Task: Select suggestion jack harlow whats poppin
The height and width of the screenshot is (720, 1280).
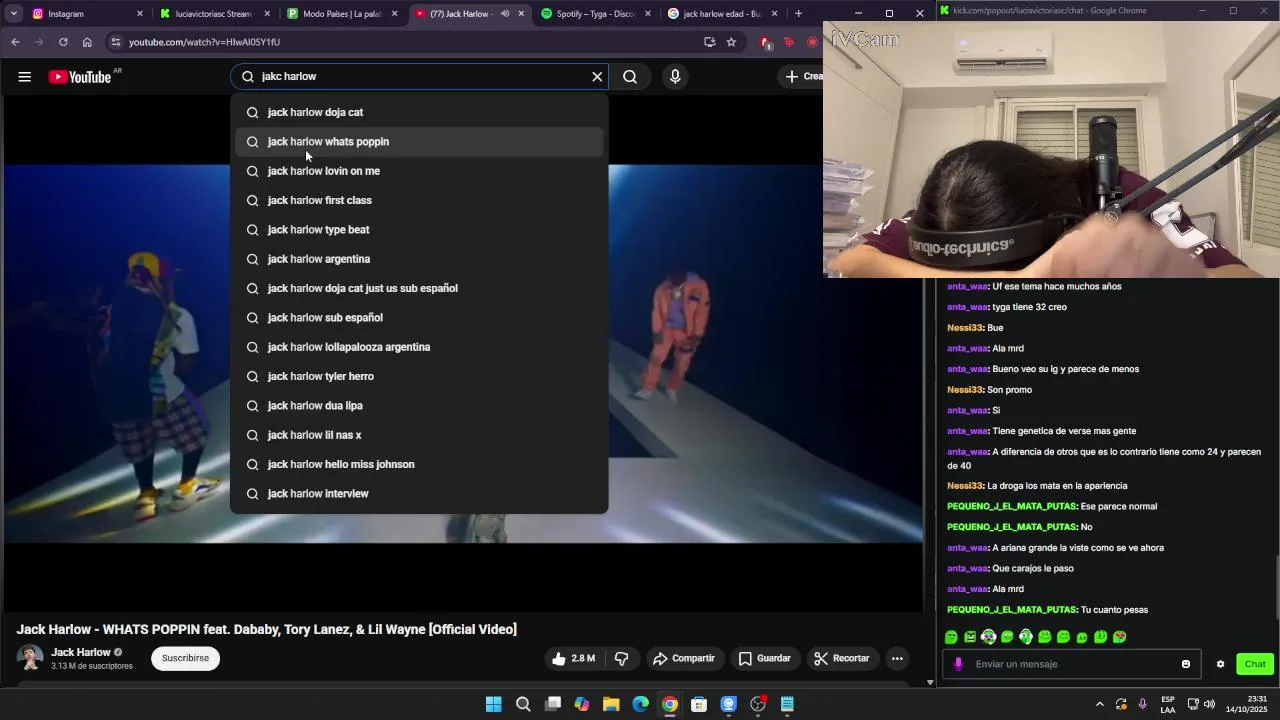Action: [419, 142]
